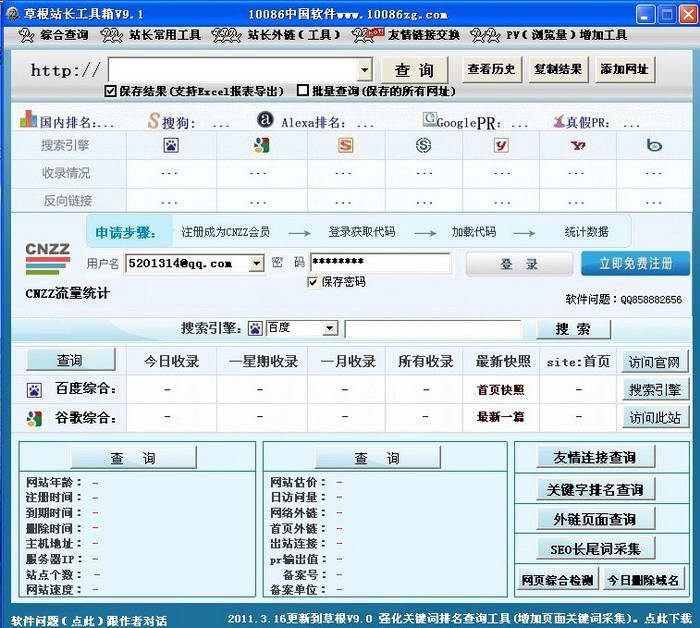Click the 注册成为CNZZ会员 step text
This screenshot has height=628, width=700.
pos(225,232)
